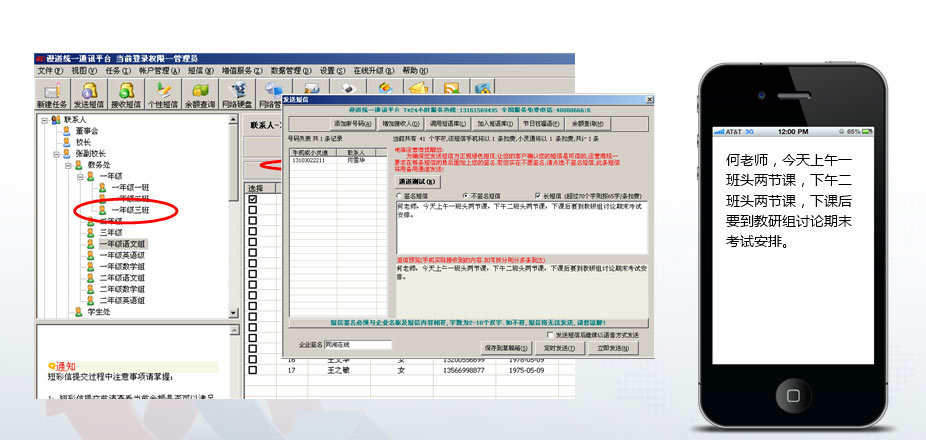Click the 添加新号码 button
926x440 pixels.
pyautogui.click(x=353, y=123)
